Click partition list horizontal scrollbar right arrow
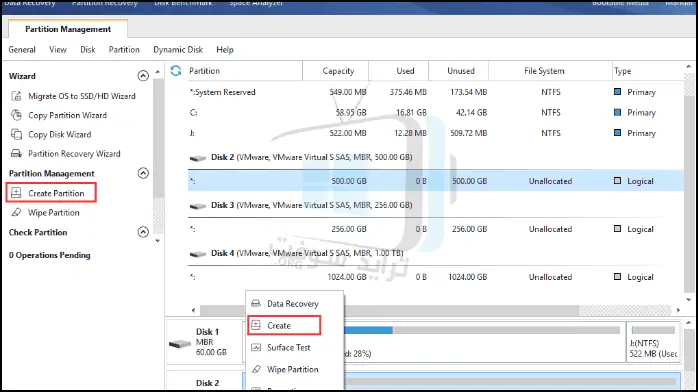The width and height of the screenshot is (698, 392). (x=678, y=310)
